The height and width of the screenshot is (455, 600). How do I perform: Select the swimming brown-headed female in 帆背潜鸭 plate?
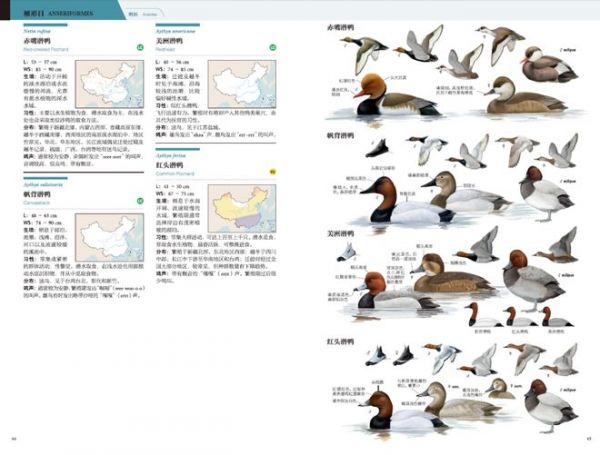pyautogui.click(x=467, y=192)
